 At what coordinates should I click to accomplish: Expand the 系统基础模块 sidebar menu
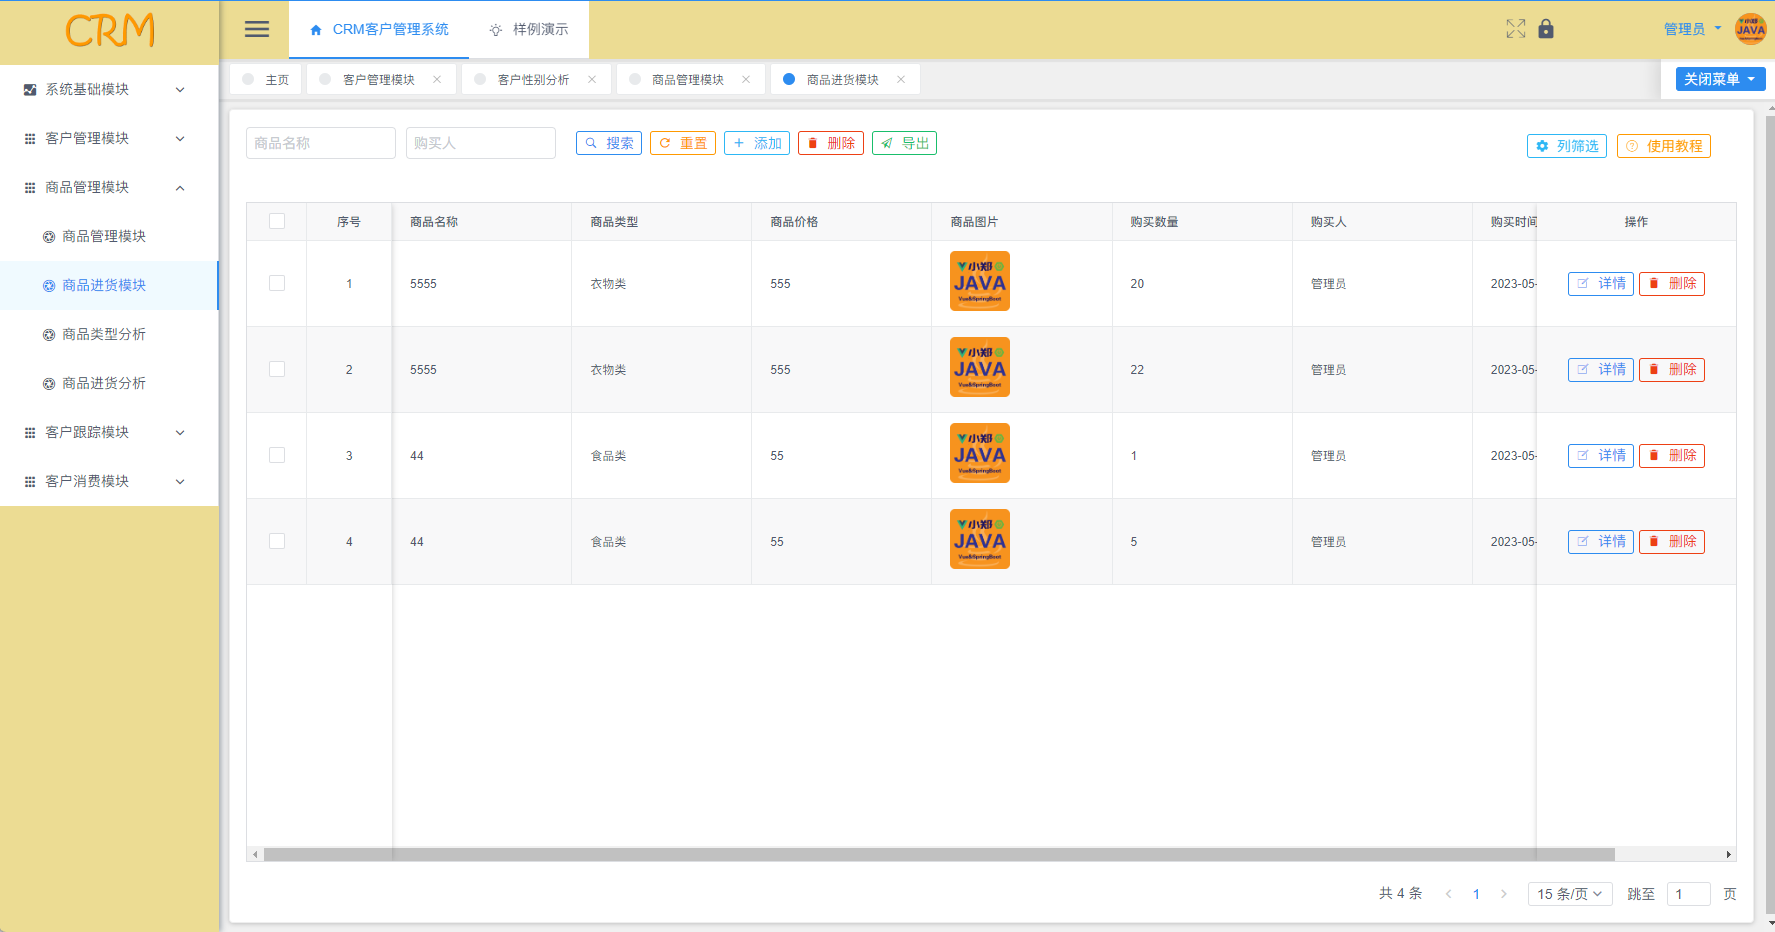coord(105,89)
